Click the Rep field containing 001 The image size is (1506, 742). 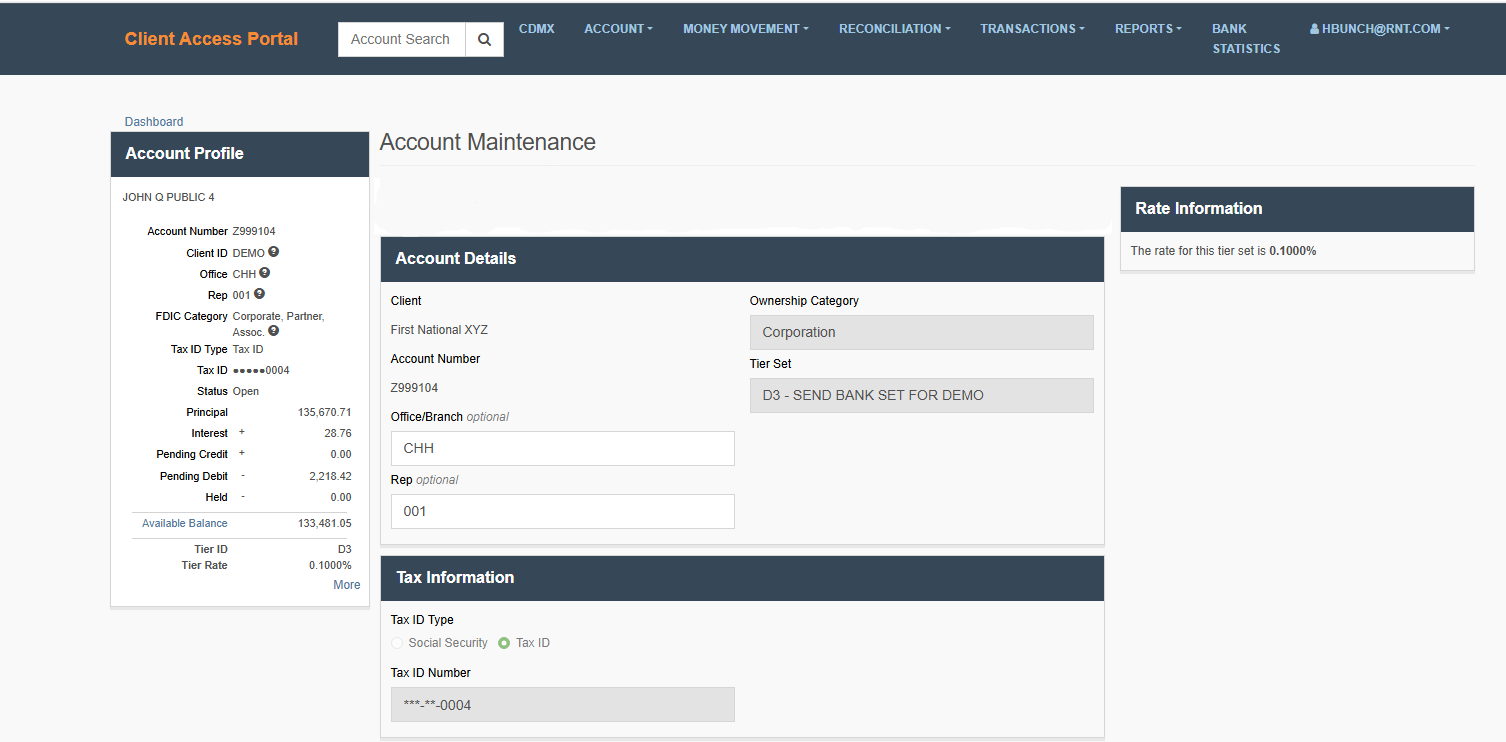coord(563,511)
